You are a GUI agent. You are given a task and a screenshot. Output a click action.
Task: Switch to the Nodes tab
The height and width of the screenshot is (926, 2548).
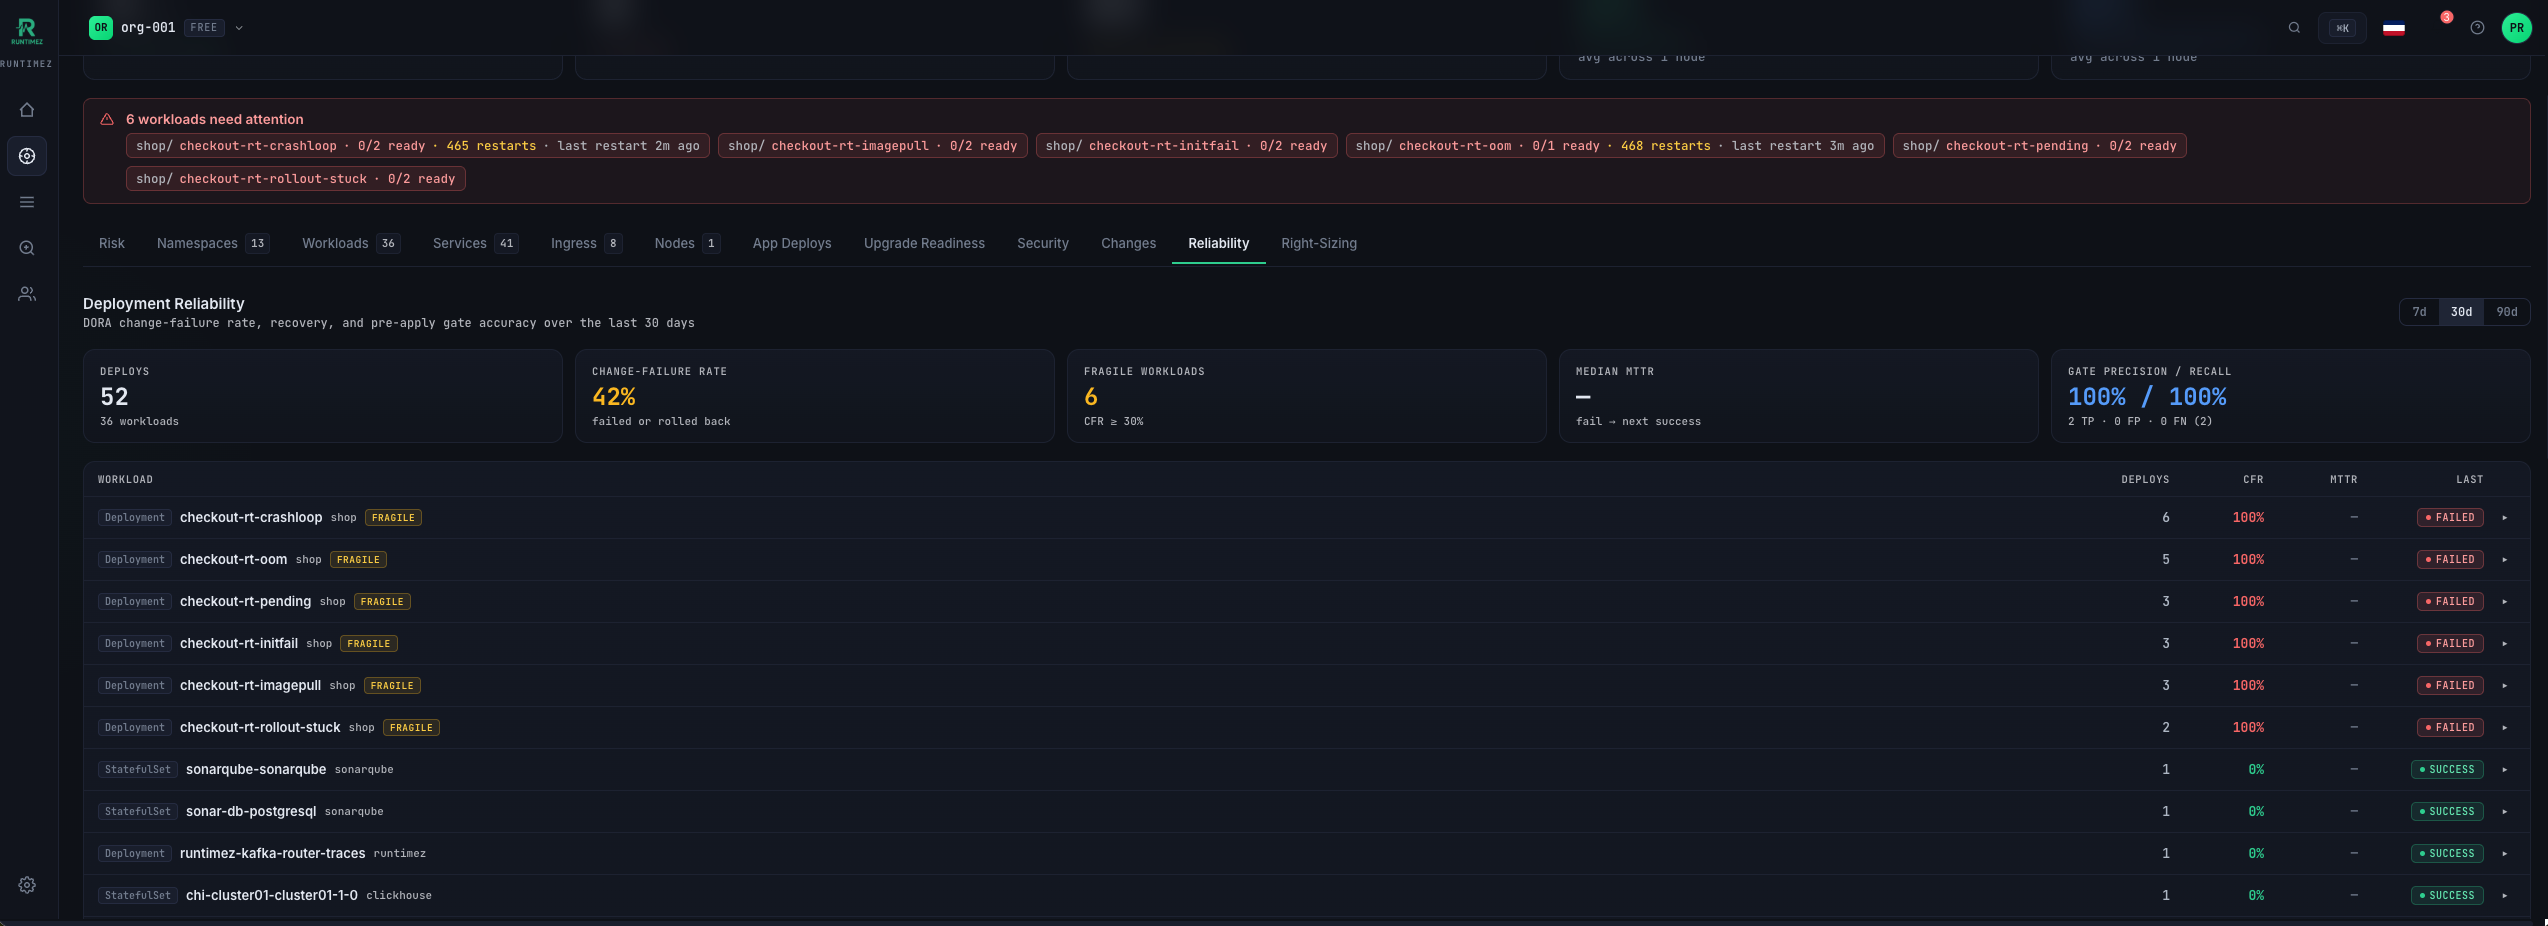click(x=687, y=244)
